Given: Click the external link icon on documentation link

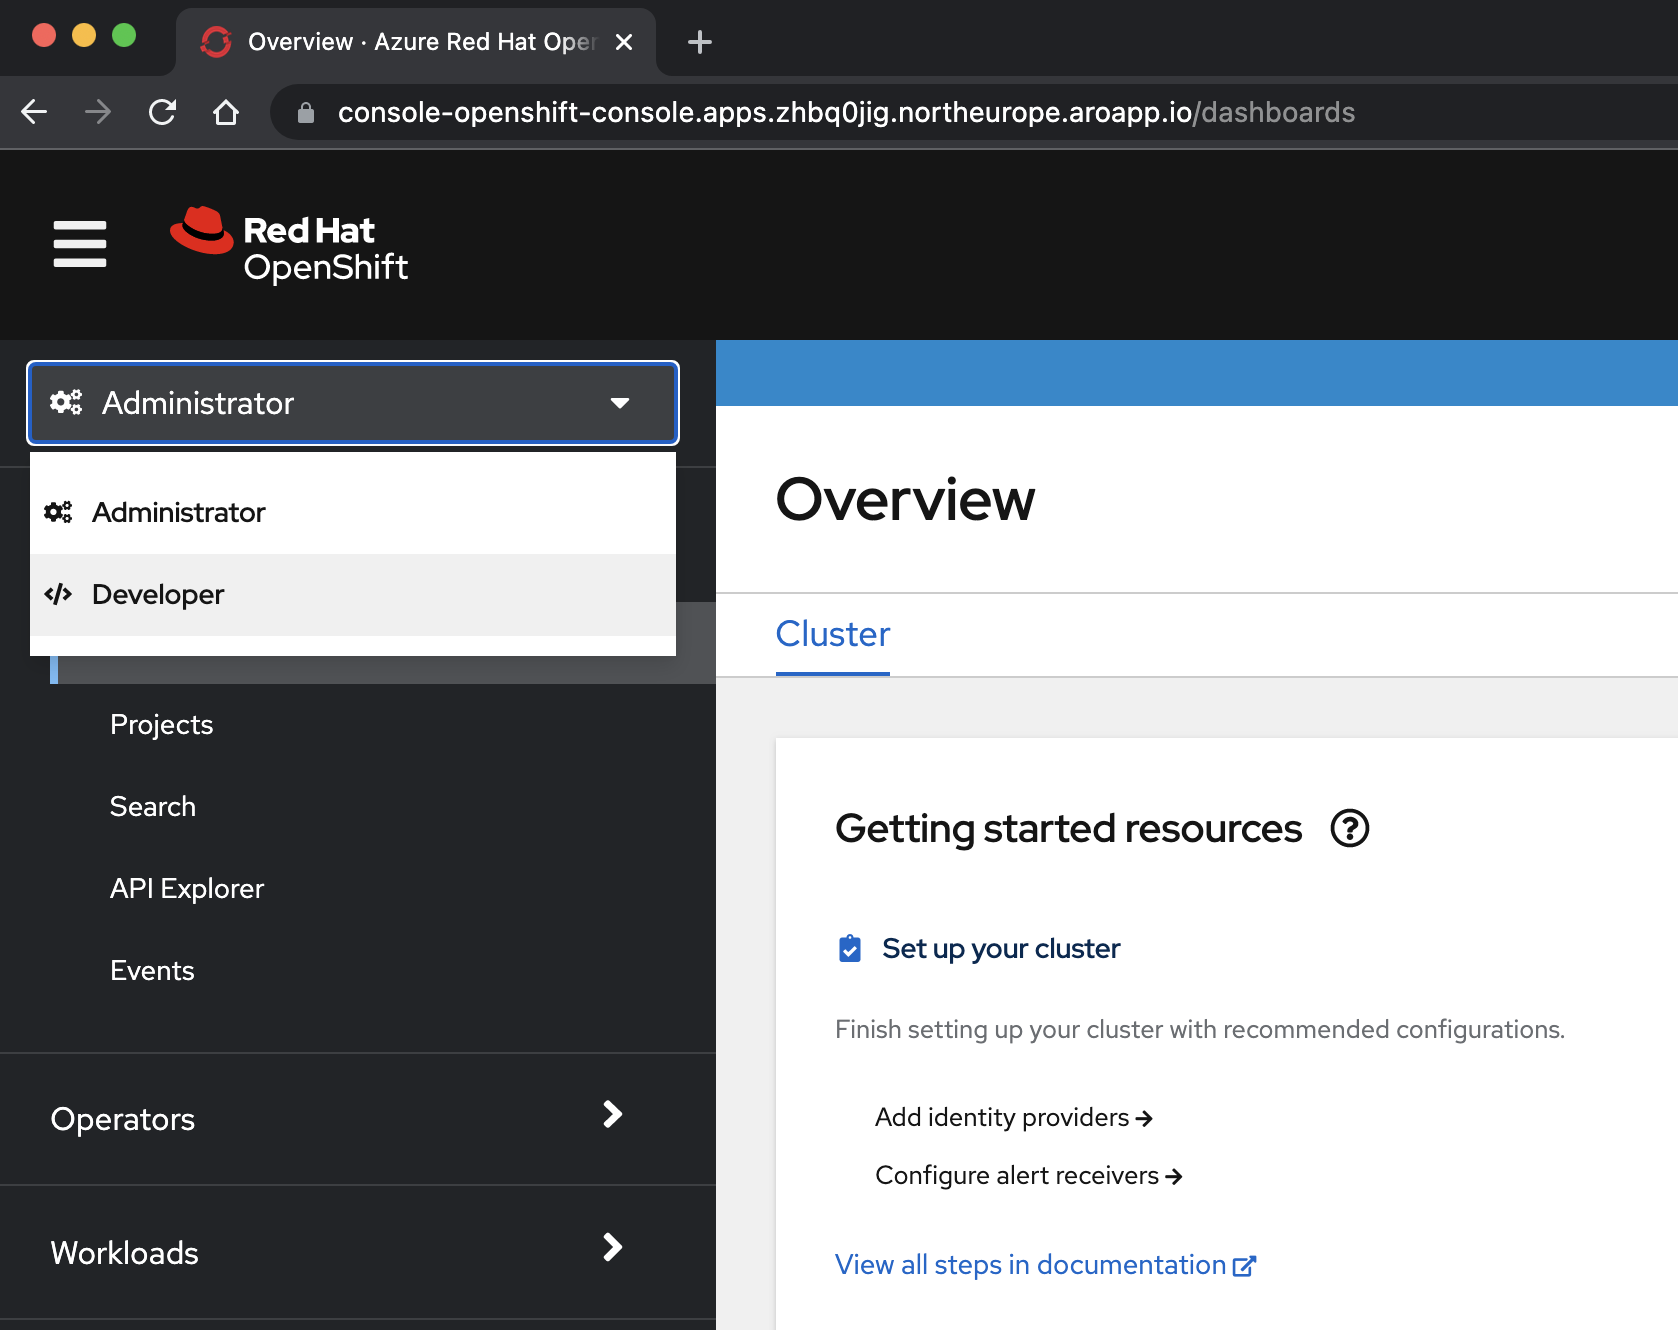Looking at the screenshot, I should pyautogui.click(x=1243, y=1264).
